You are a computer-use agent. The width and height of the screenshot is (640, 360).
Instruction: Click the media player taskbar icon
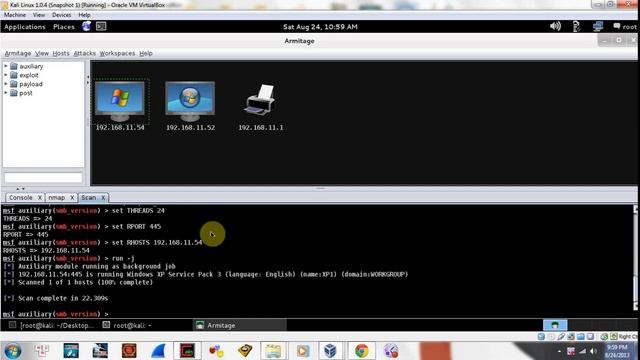302,351
